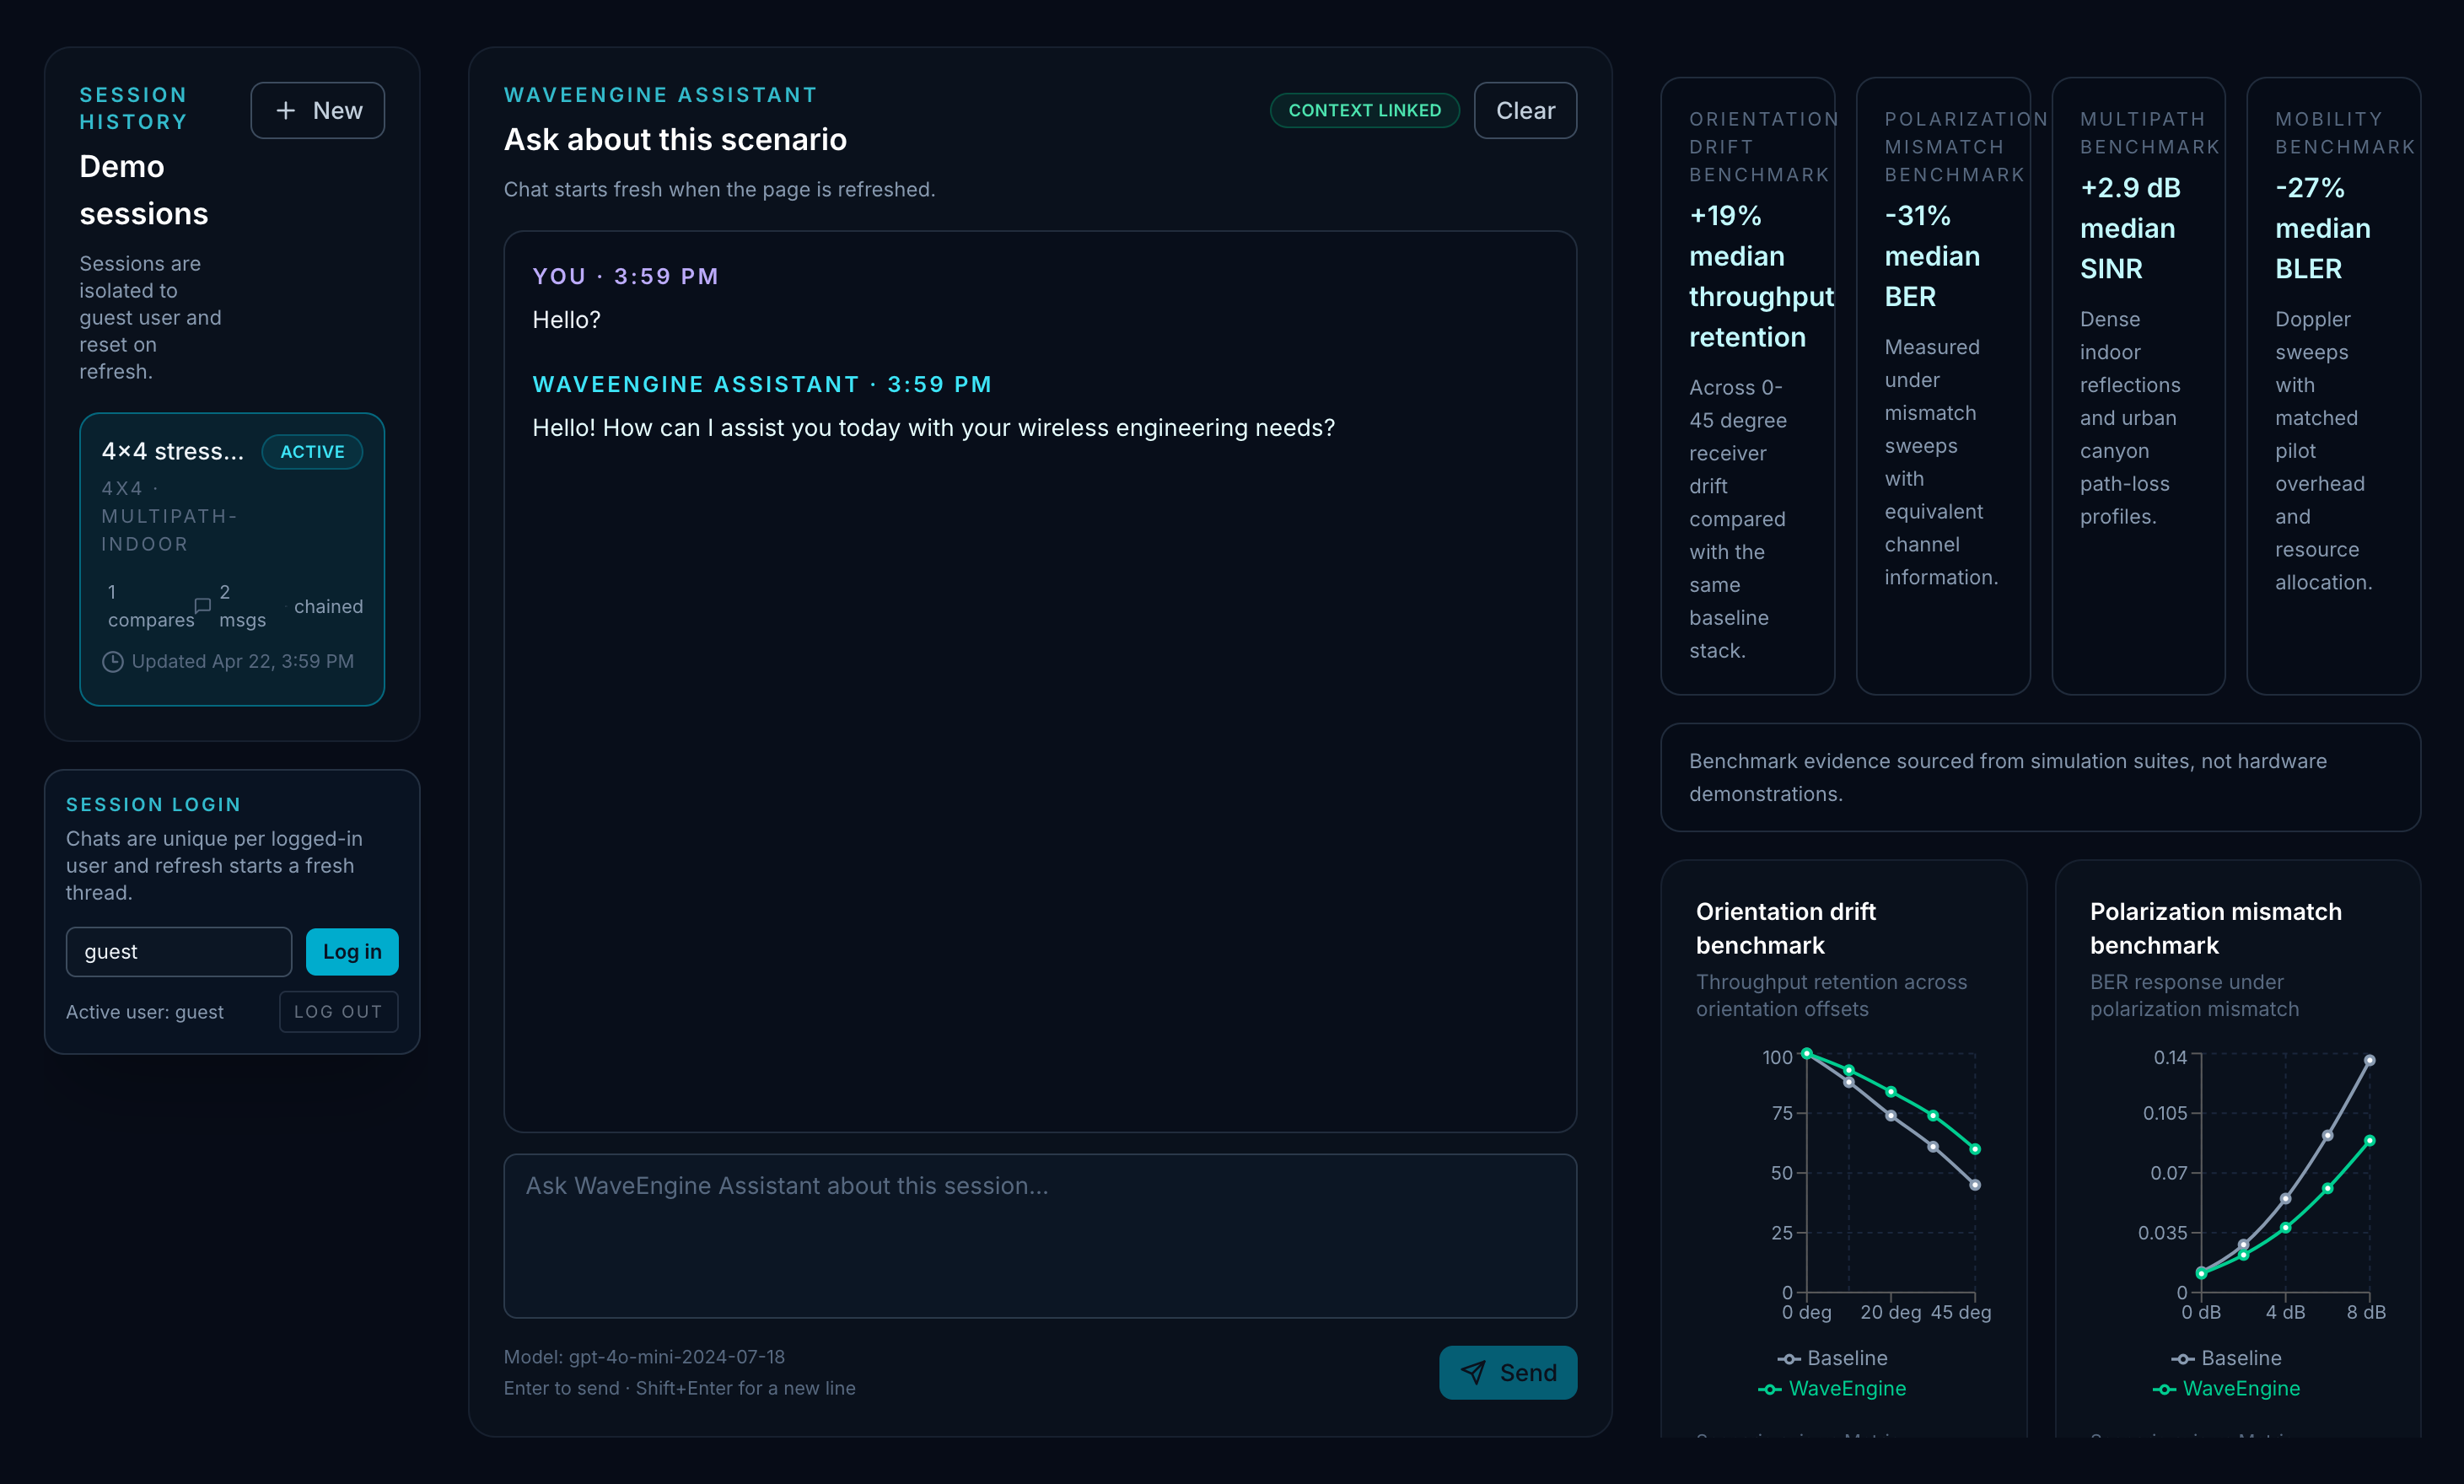Clear the assistant chat
This screenshot has width=2464, height=1484.
pyautogui.click(x=1525, y=110)
